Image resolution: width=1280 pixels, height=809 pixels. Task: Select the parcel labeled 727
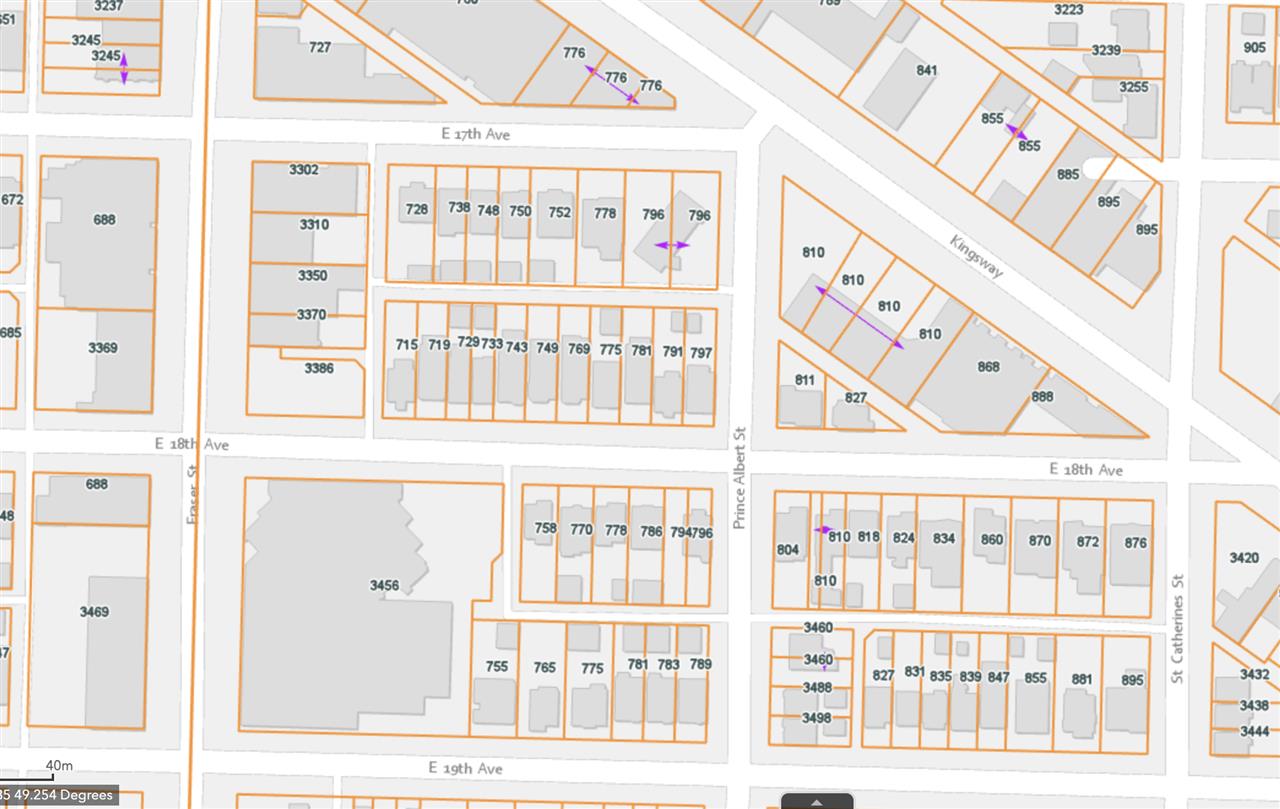tap(320, 48)
